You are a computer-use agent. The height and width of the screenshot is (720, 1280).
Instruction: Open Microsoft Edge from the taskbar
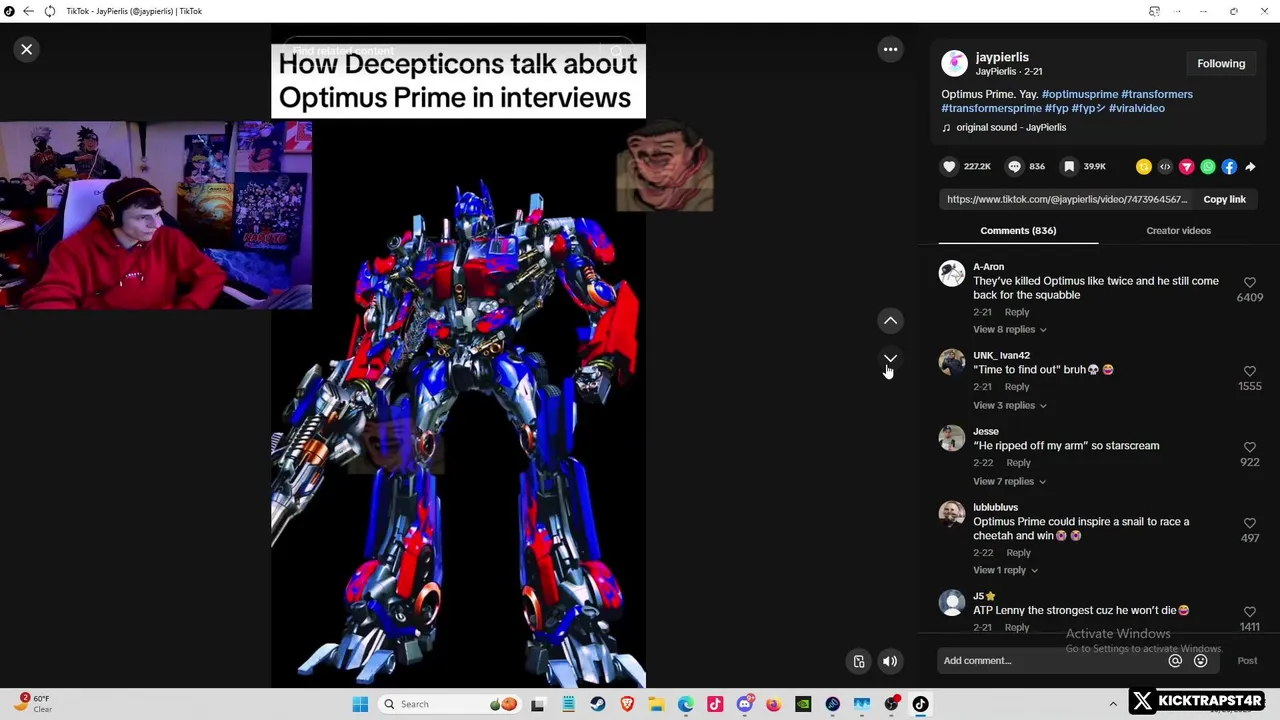click(x=686, y=704)
